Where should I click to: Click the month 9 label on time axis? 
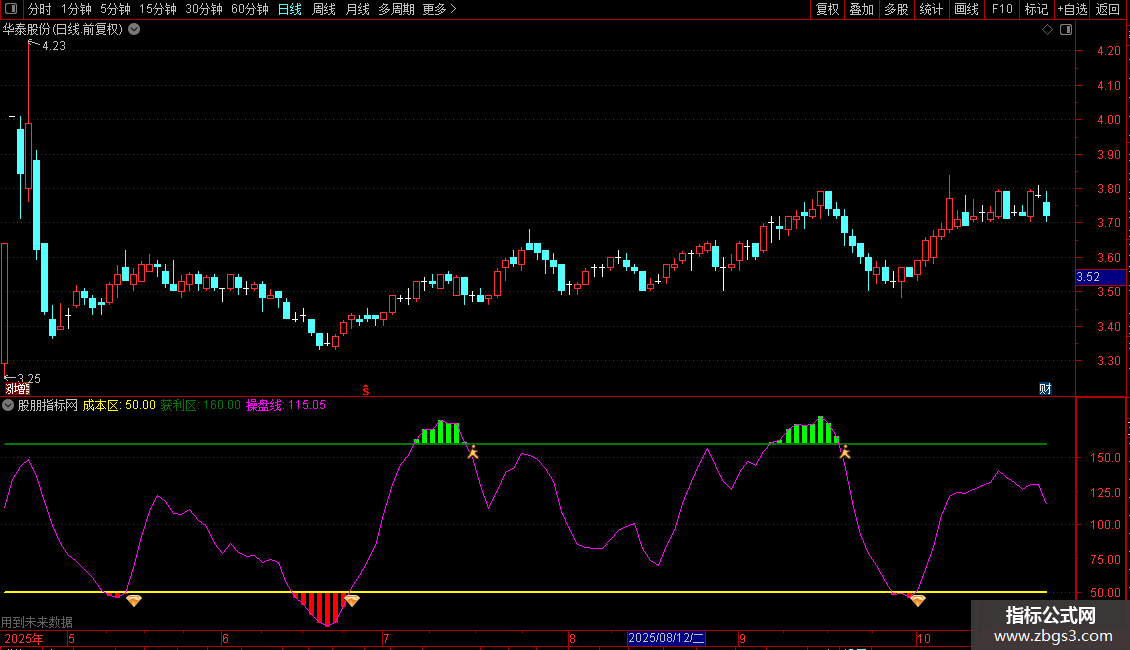coord(742,638)
